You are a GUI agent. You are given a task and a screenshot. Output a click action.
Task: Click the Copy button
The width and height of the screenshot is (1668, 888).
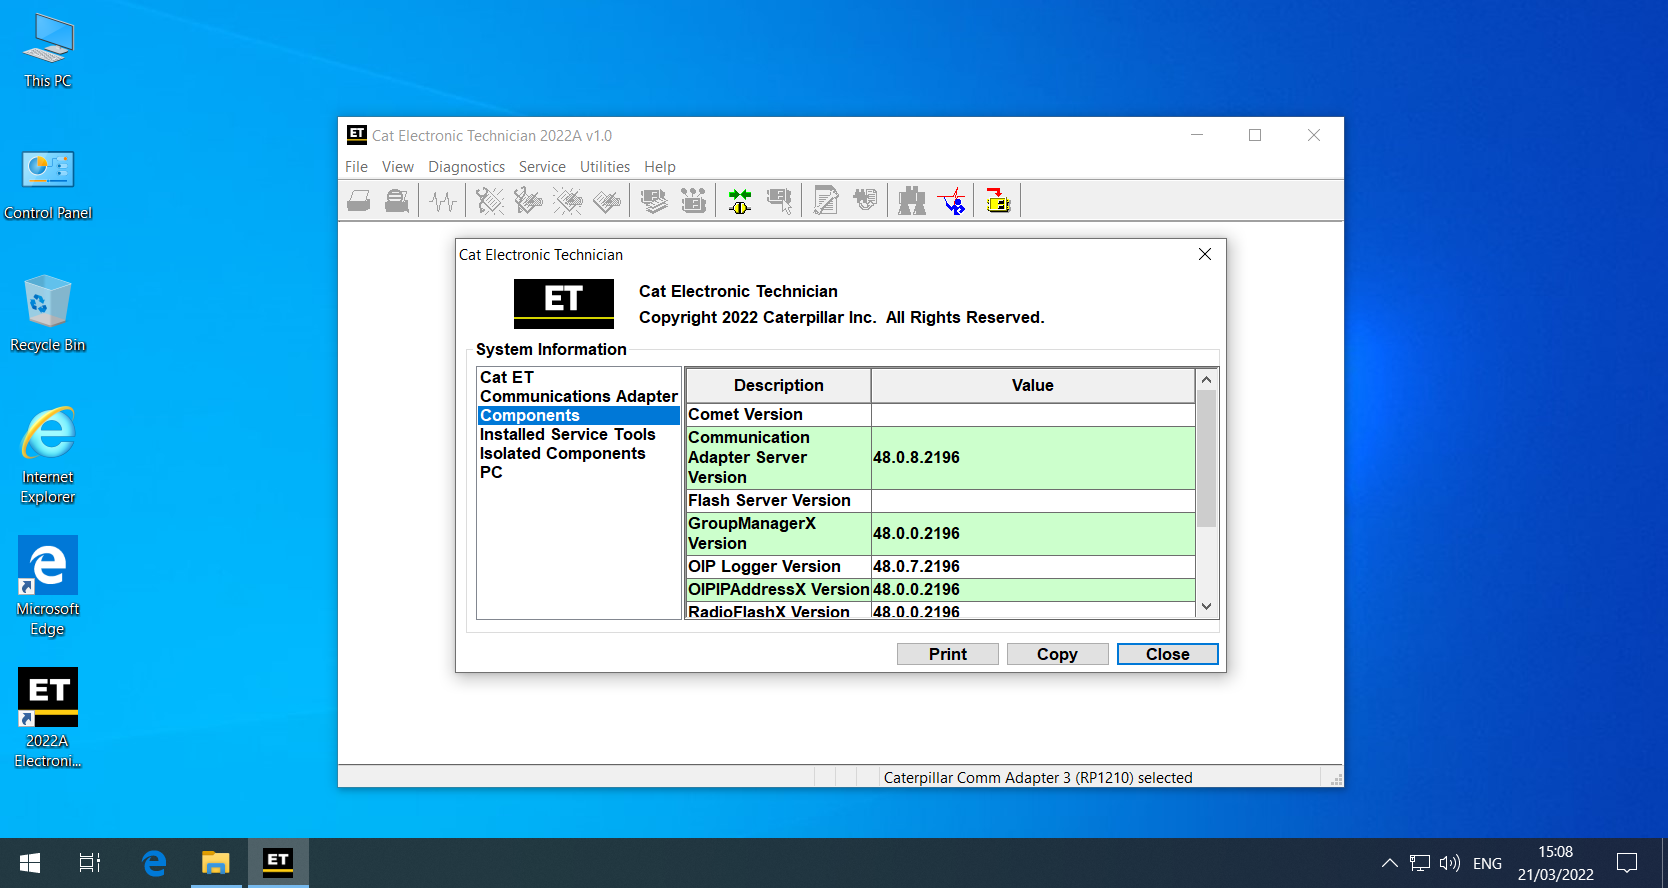tap(1057, 654)
